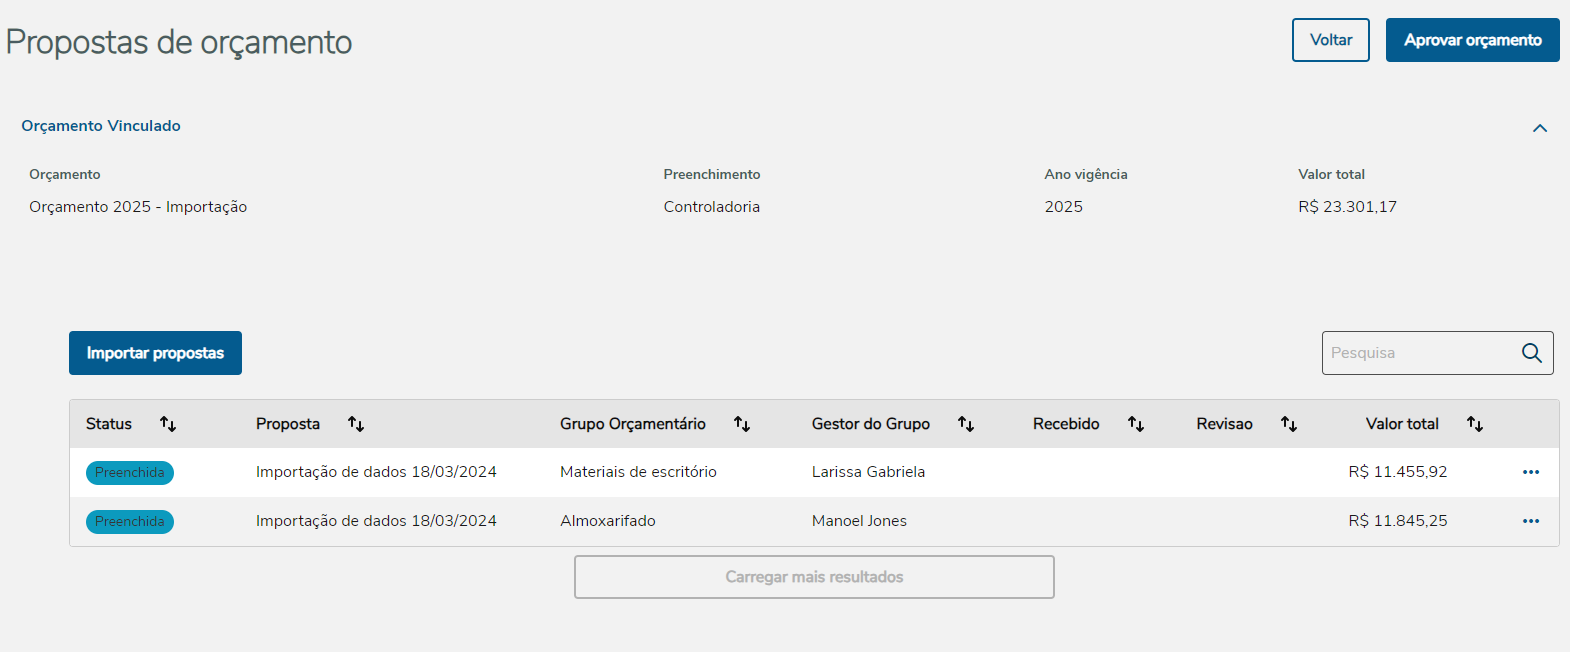Sort by Revisao column arrows icon
This screenshot has width=1570, height=652.
point(1289,424)
